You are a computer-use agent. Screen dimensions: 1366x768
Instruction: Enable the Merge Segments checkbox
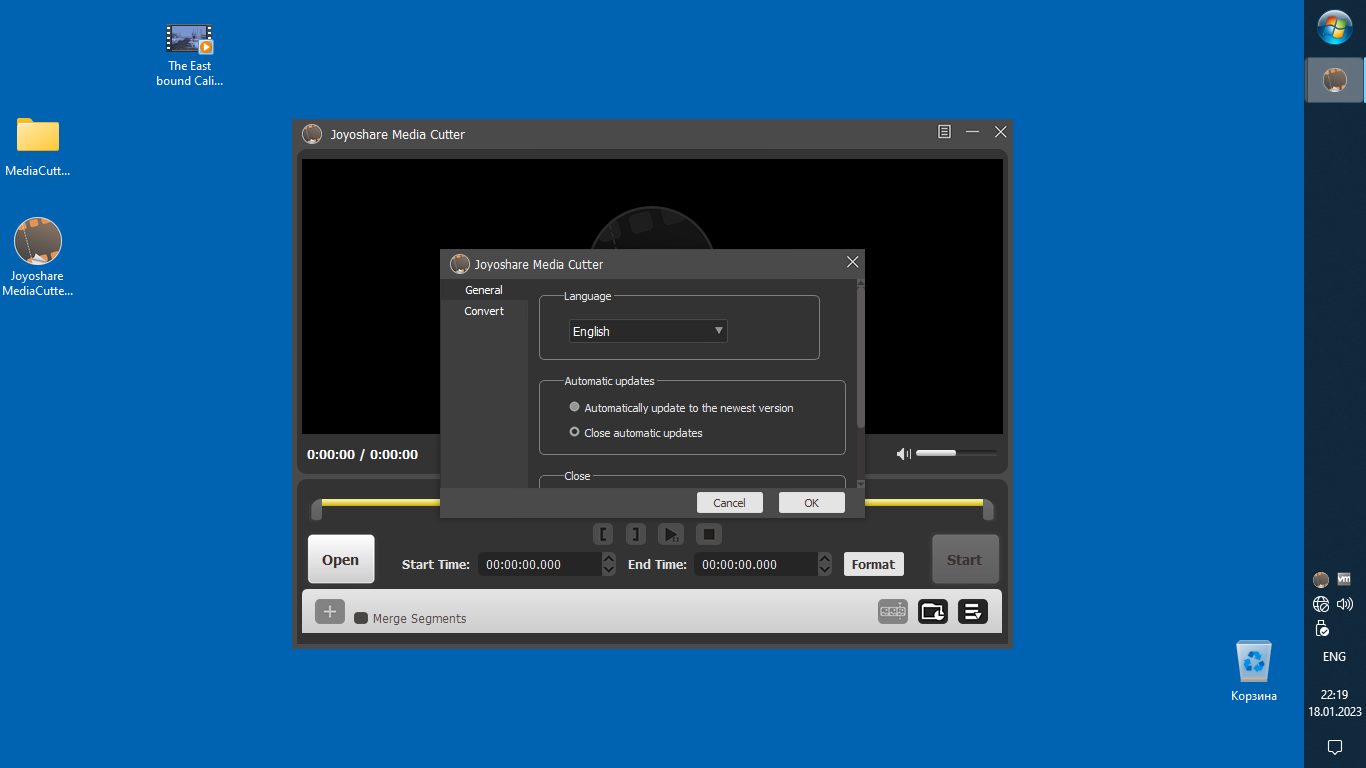[361, 618]
